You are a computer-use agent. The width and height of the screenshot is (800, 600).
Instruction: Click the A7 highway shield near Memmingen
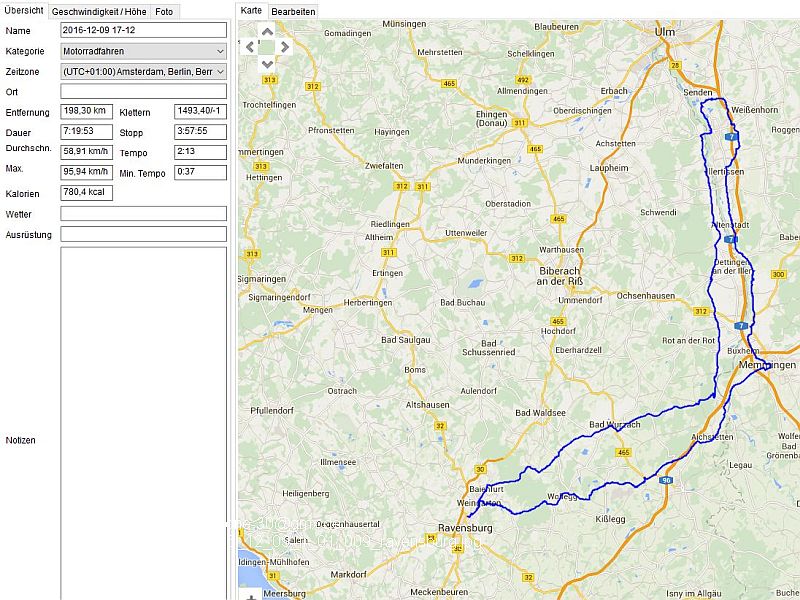pos(740,326)
